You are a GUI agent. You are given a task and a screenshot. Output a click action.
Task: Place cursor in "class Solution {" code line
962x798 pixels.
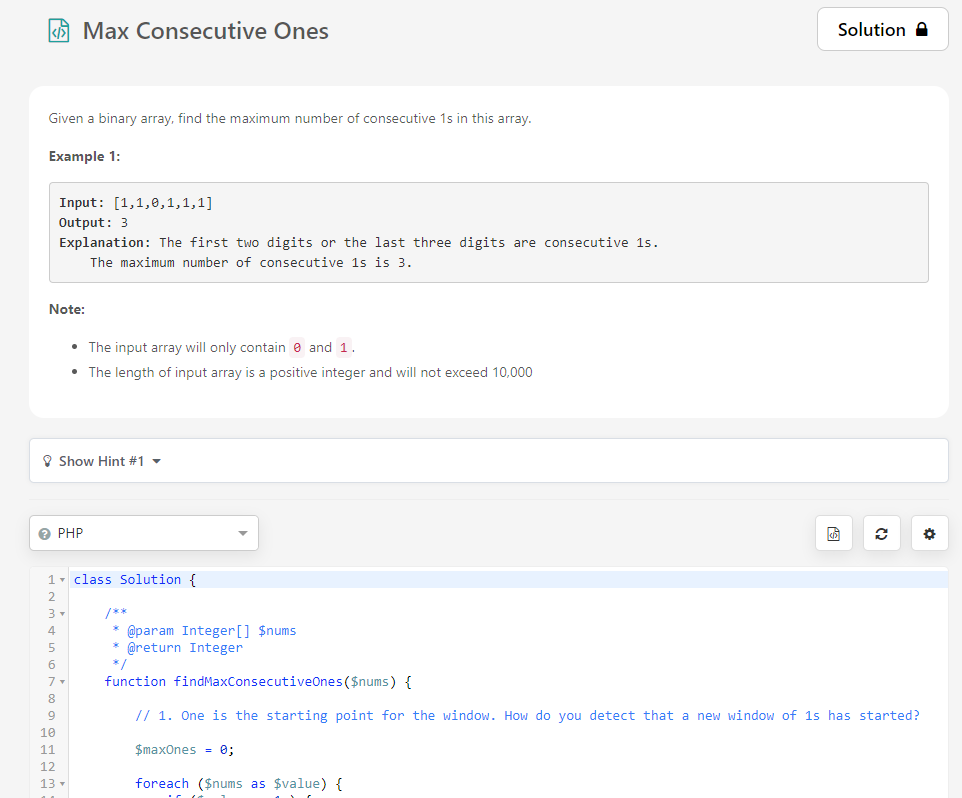click(135, 580)
